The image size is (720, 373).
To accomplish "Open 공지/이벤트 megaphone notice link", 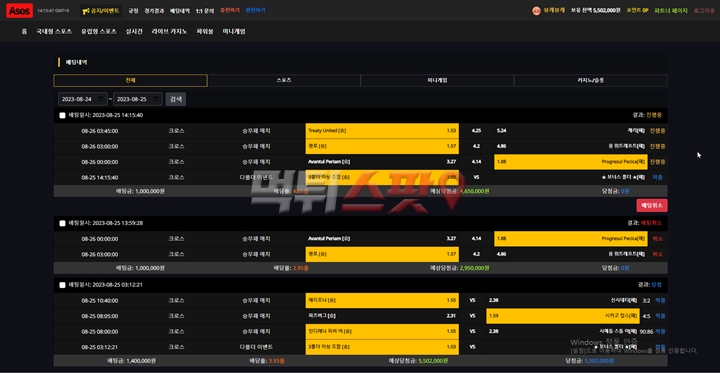I will [101, 11].
